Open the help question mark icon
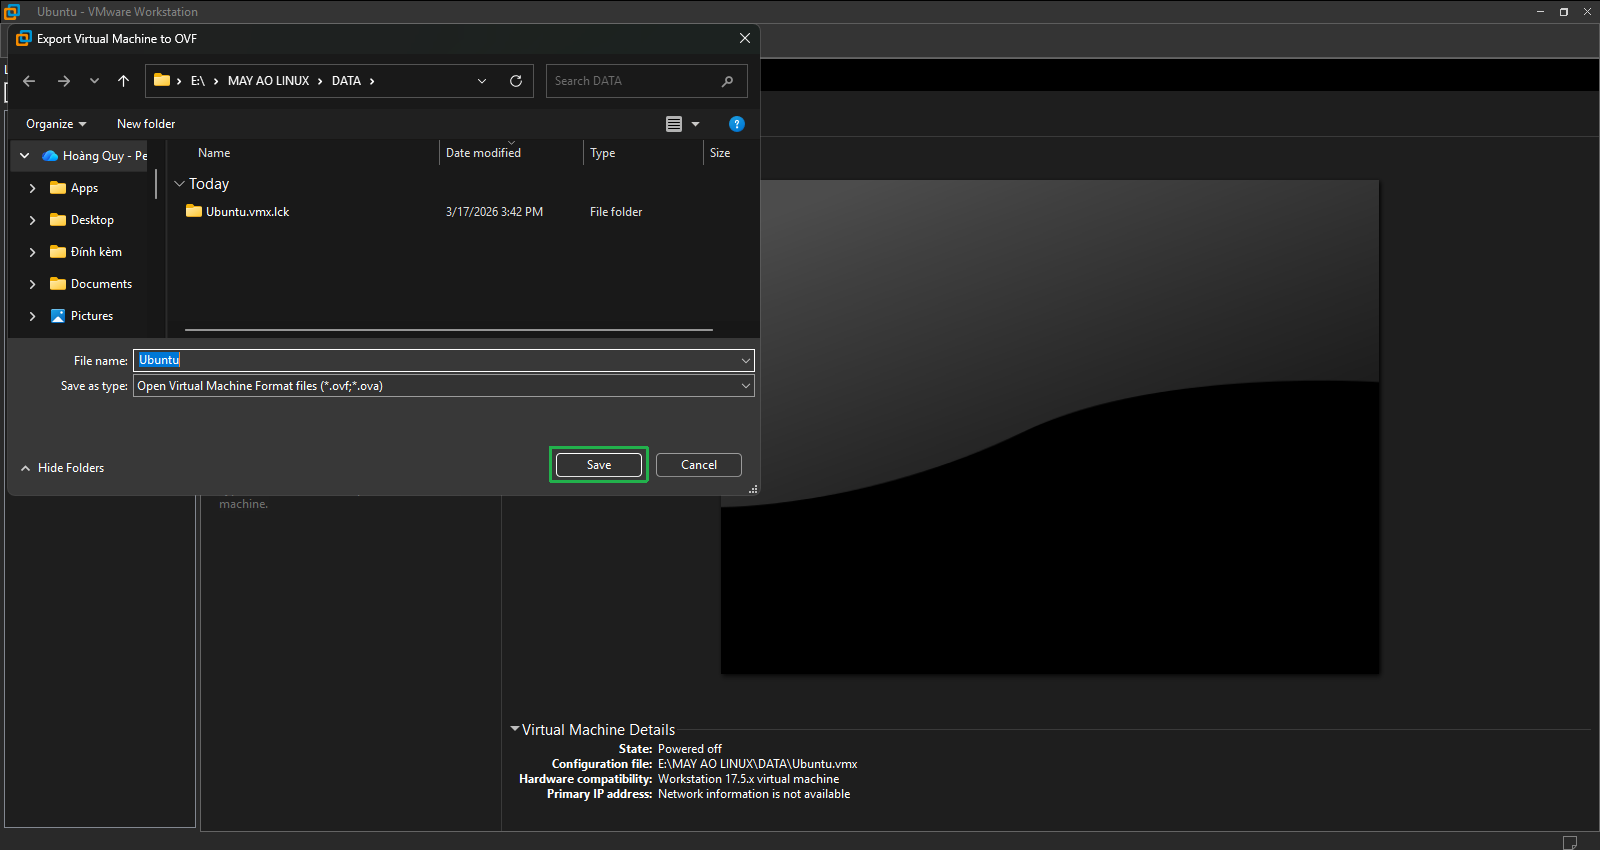The image size is (1600, 850). [737, 124]
